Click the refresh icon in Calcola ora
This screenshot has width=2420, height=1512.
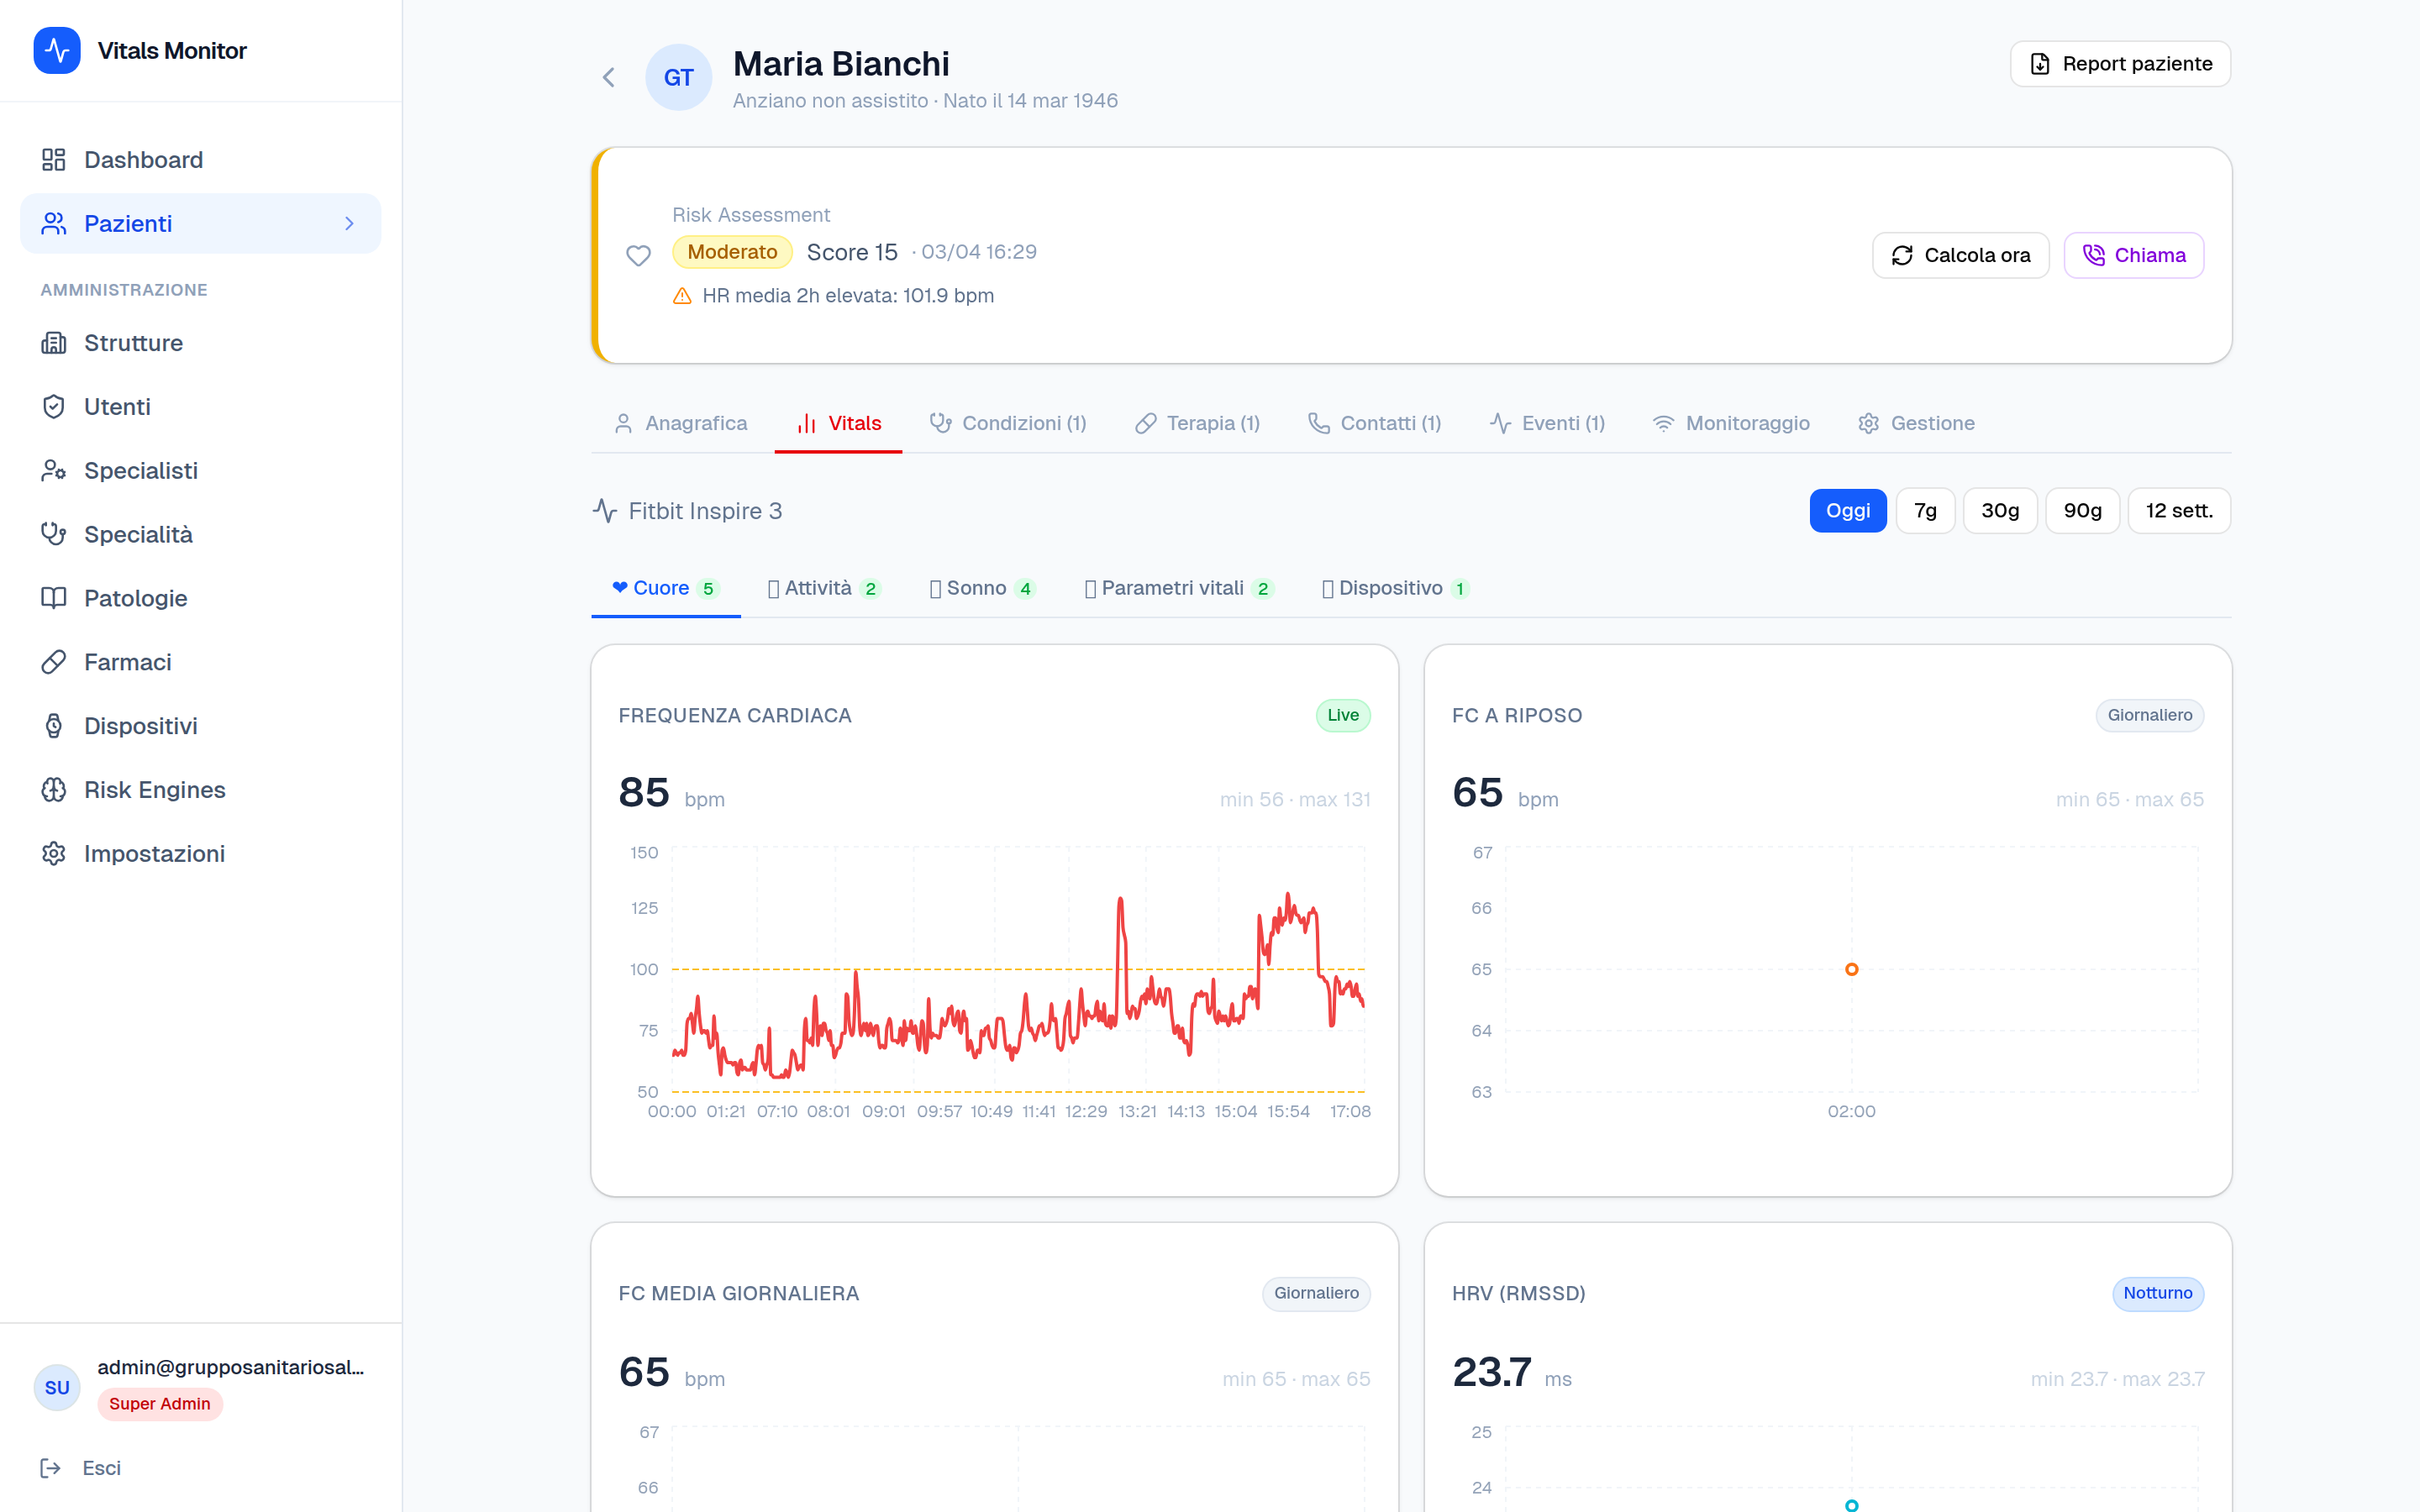(1902, 256)
